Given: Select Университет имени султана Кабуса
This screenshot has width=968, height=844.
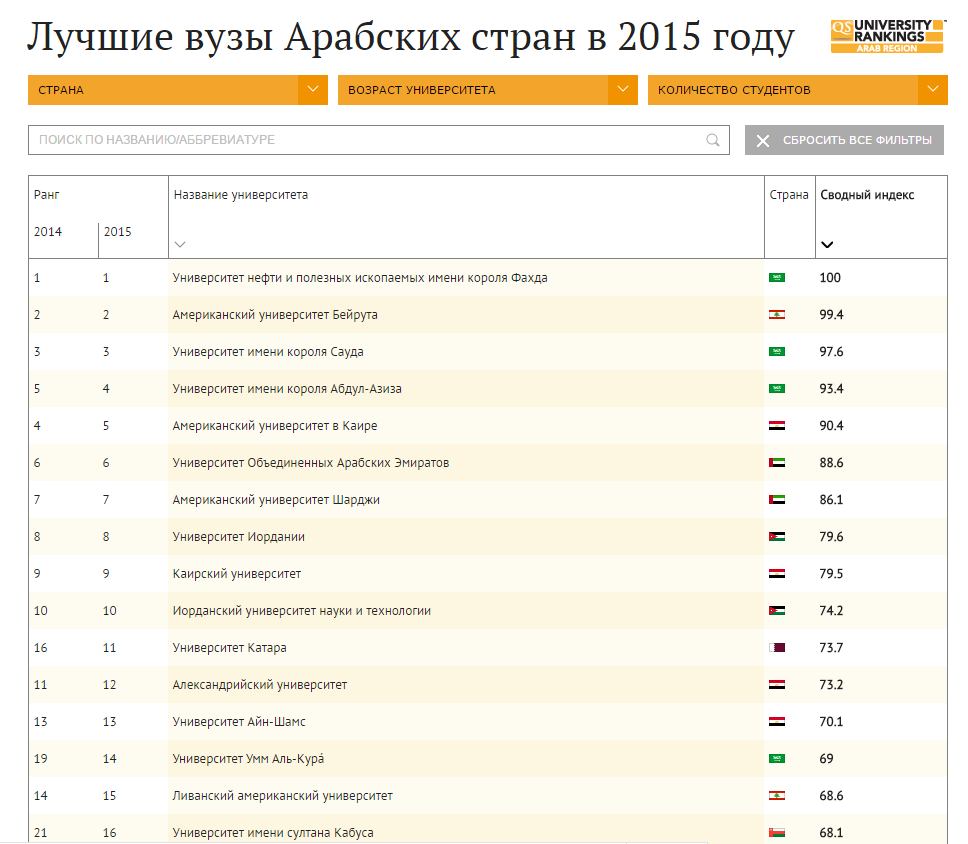Looking at the screenshot, I should pos(273,833).
